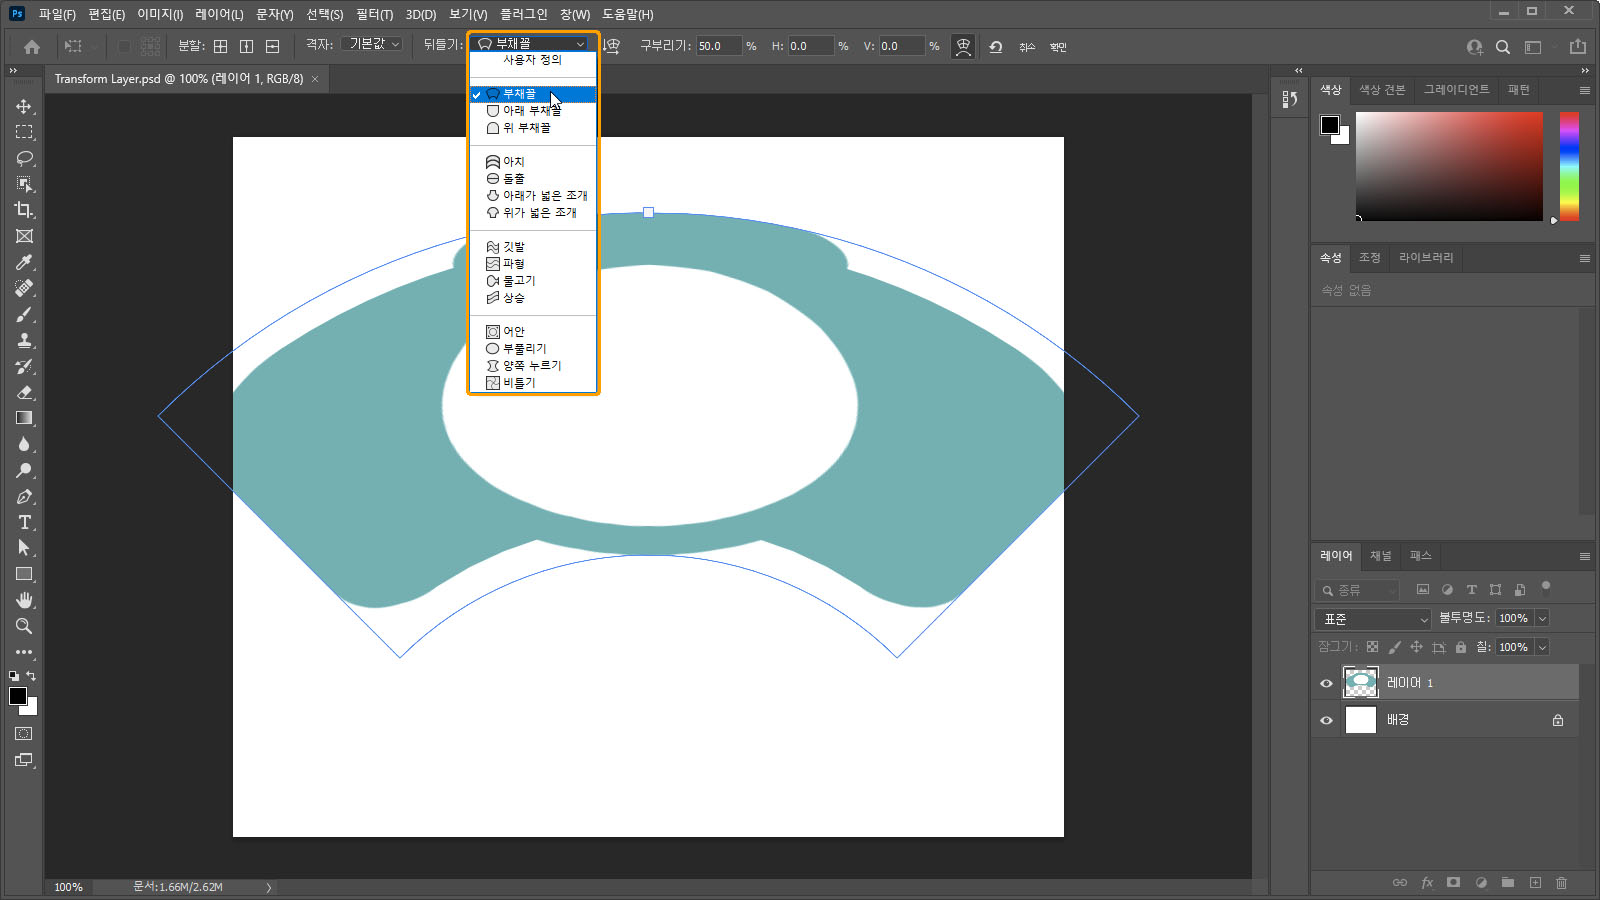
Task: Reset the warp with the undo arrow icon
Action: coord(996,46)
